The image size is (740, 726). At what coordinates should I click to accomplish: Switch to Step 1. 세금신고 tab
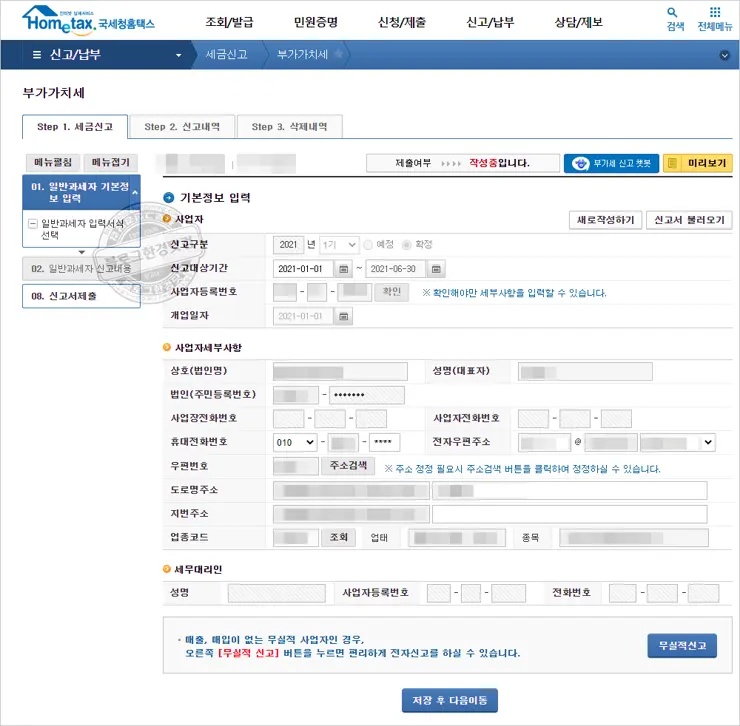[75, 127]
